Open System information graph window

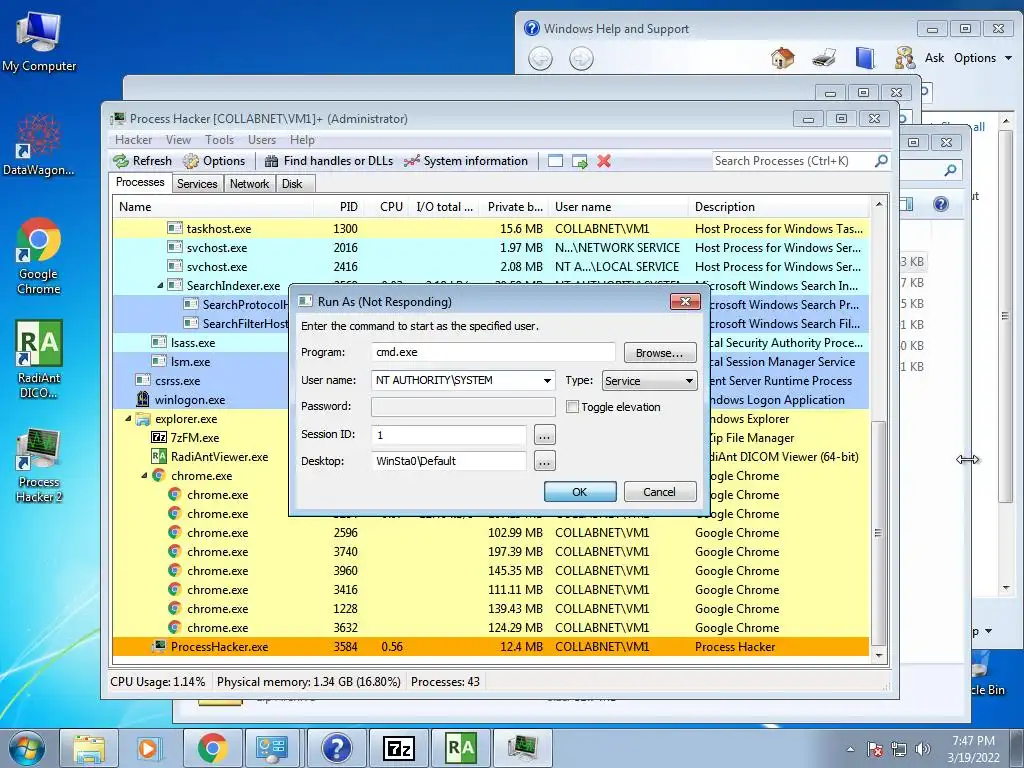[x=466, y=161]
